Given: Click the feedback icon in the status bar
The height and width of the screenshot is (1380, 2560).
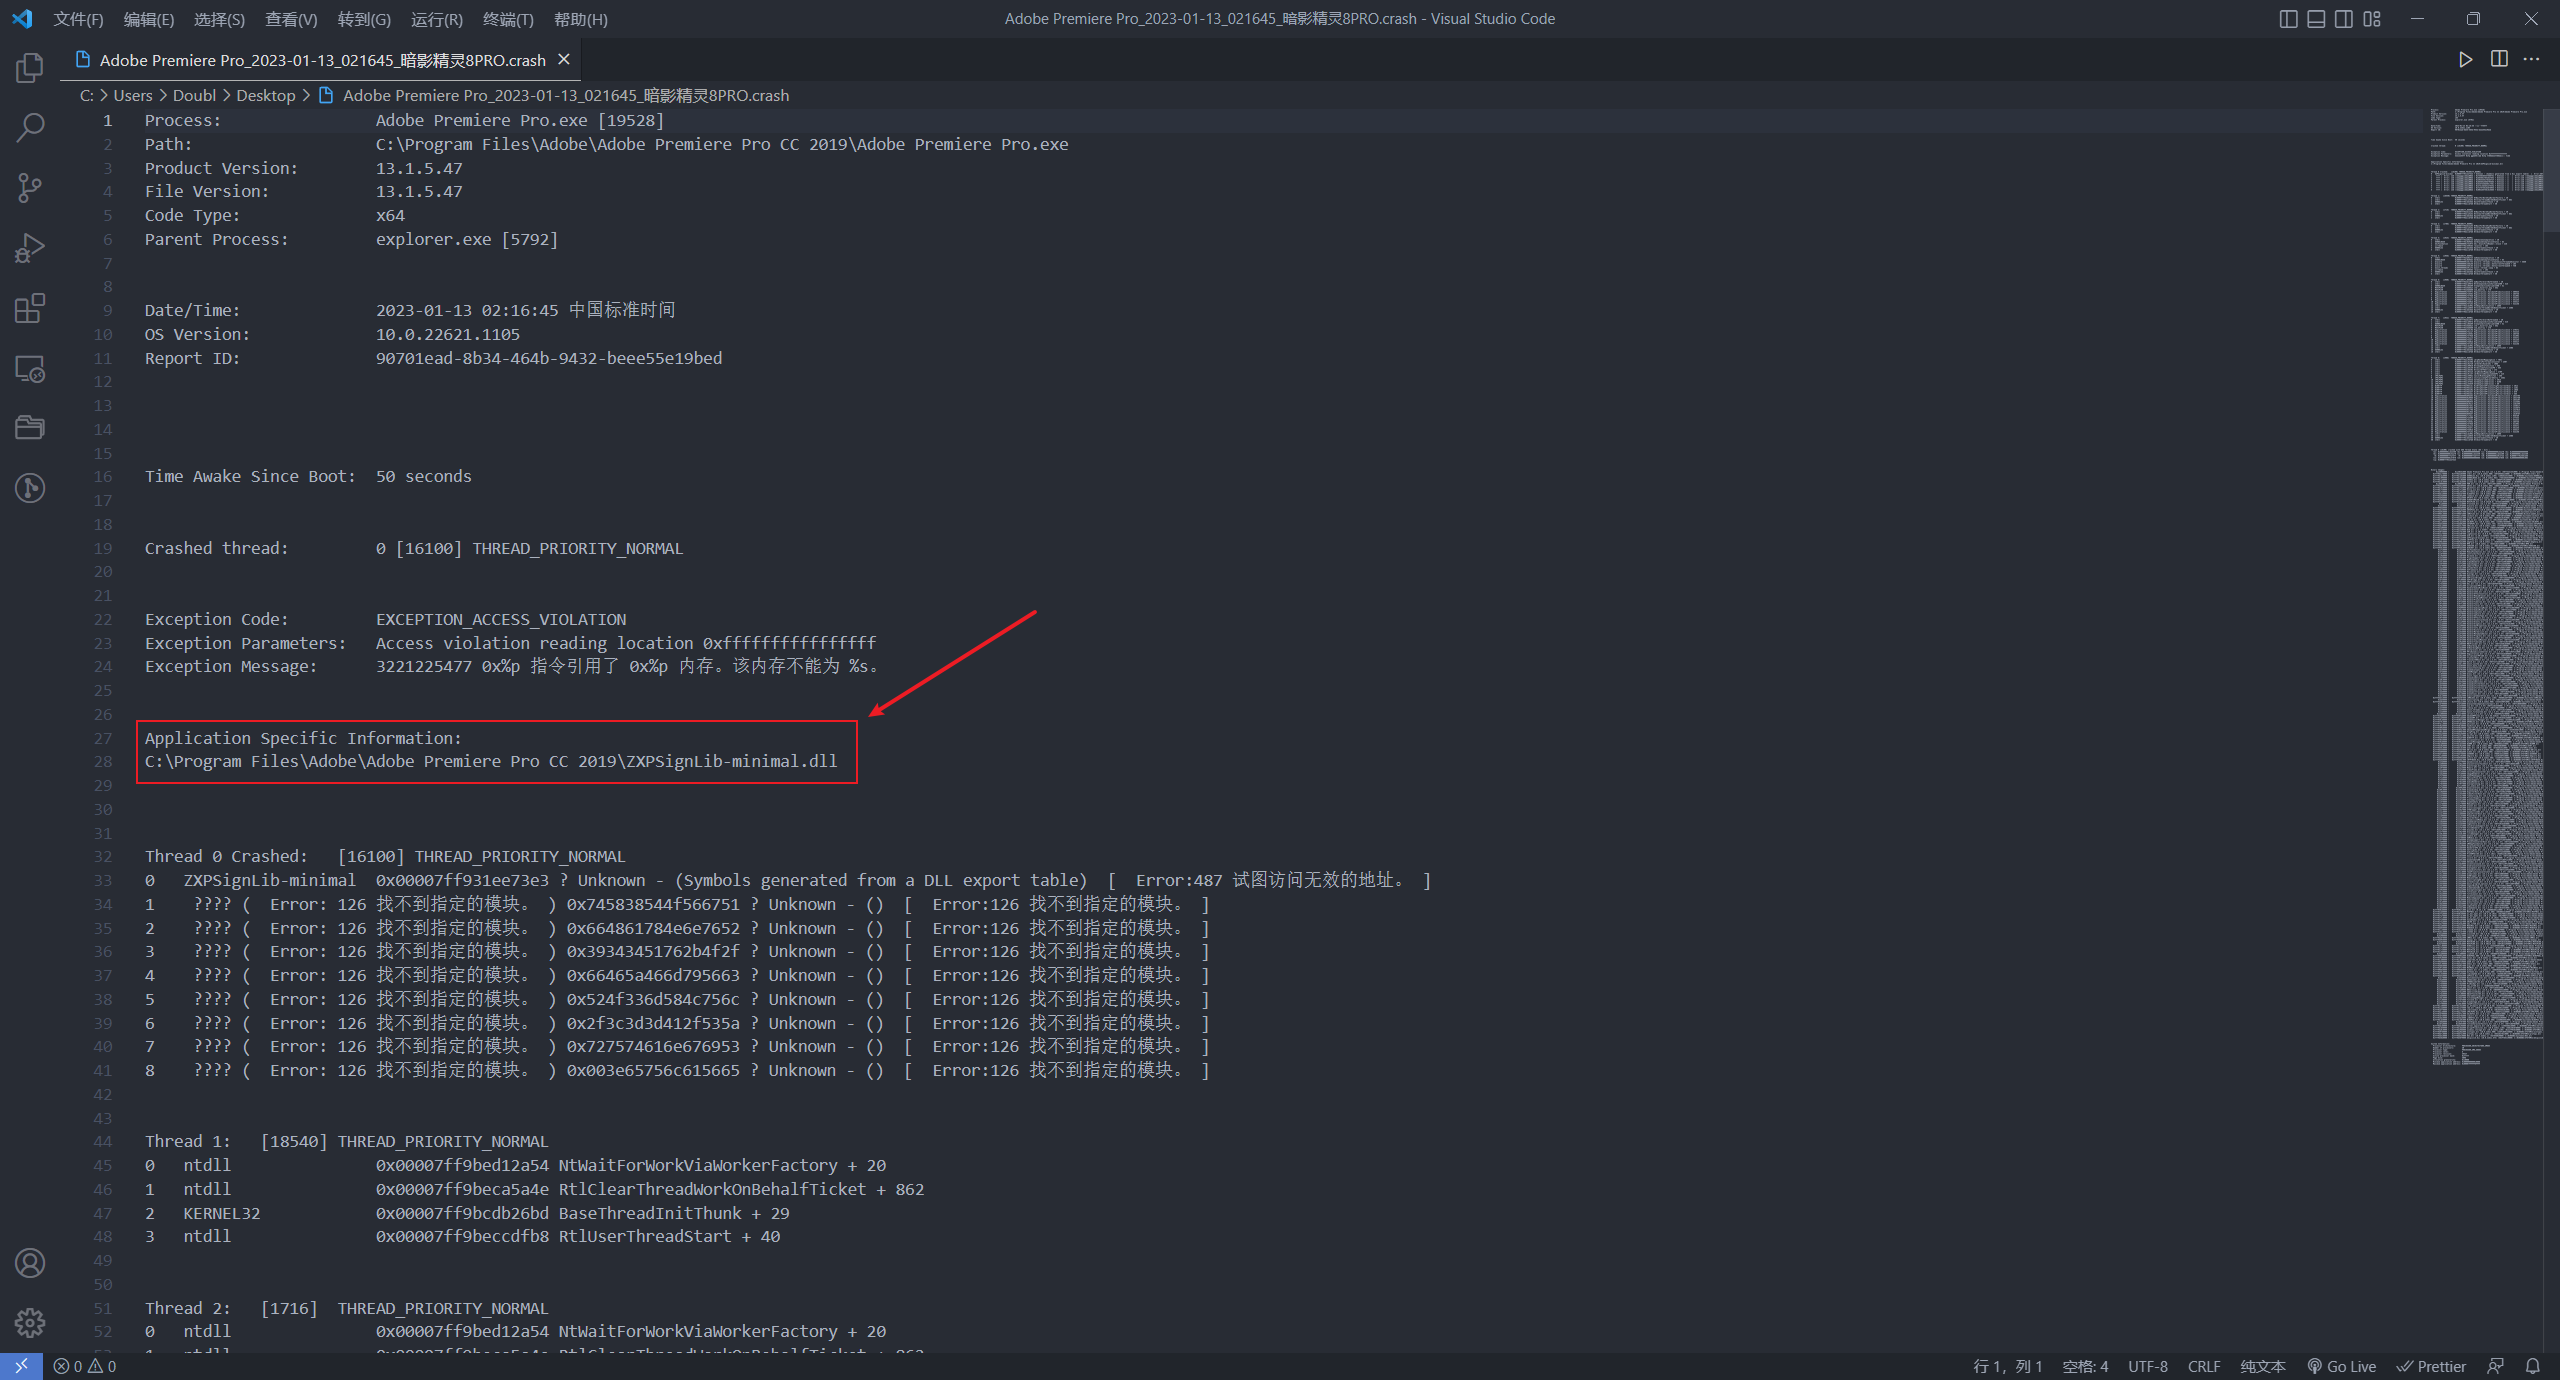Looking at the screenshot, I should (x=2496, y=1366).
